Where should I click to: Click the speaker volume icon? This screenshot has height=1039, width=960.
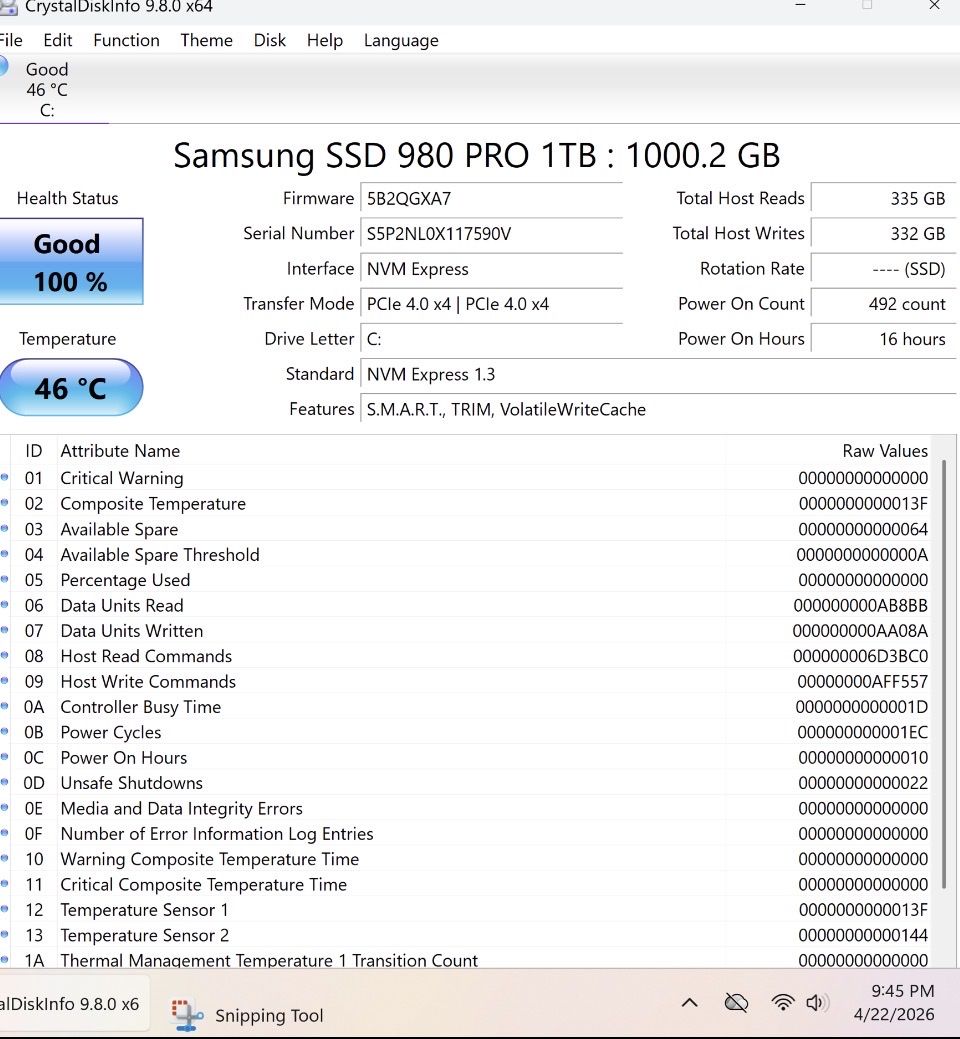tap(817, 1002)
